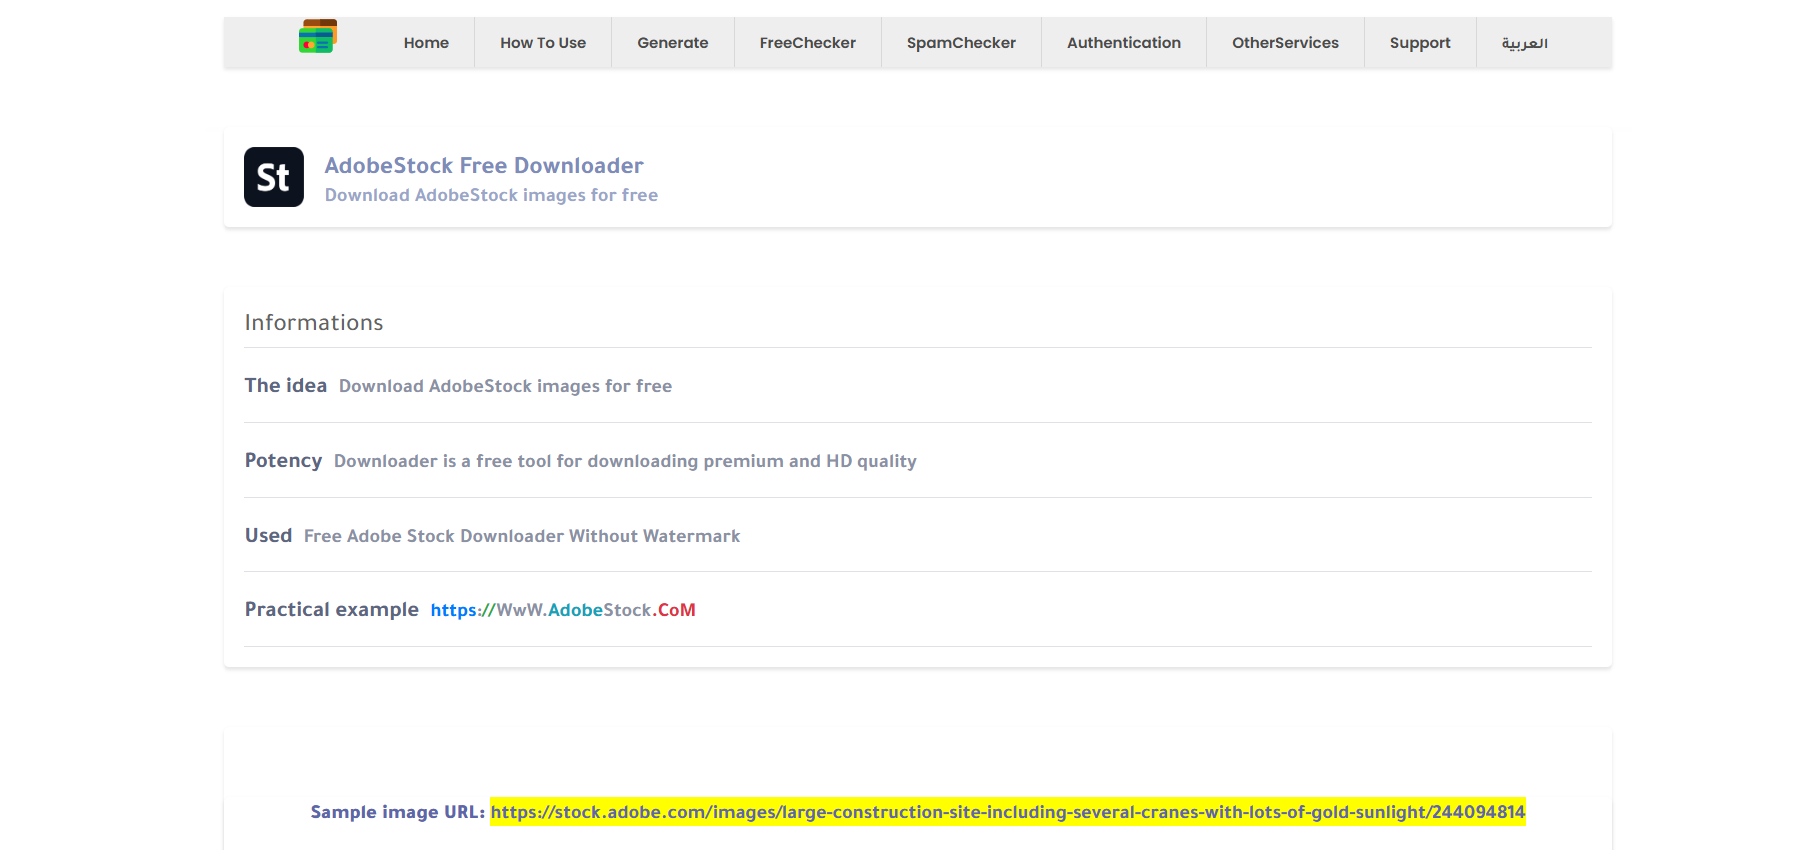Viewport: 1818px width, 850px height.
Task: Click the credit card site logo
Action: point(318,37)
